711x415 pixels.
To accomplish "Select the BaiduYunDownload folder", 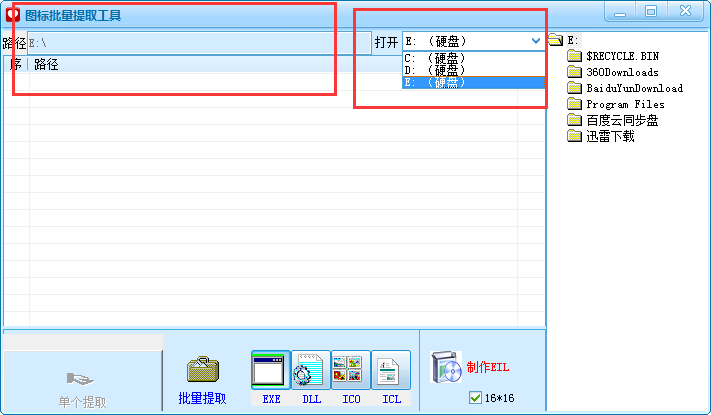I will [633, 88].
